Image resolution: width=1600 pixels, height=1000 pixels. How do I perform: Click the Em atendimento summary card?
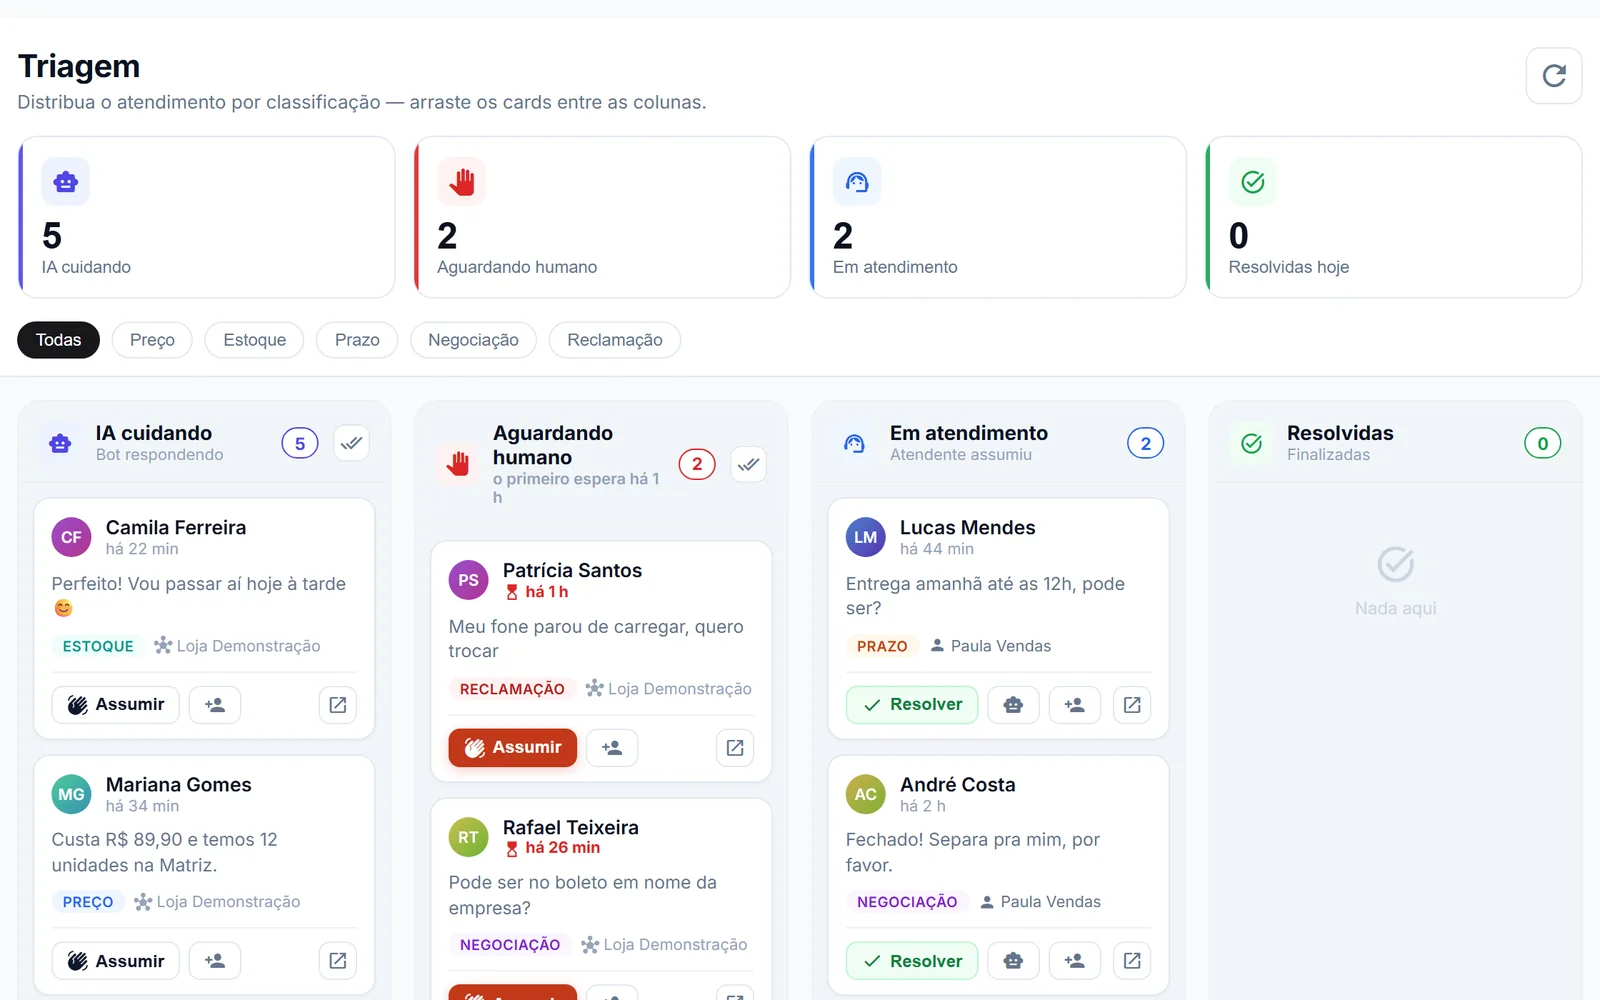point(998,217)
